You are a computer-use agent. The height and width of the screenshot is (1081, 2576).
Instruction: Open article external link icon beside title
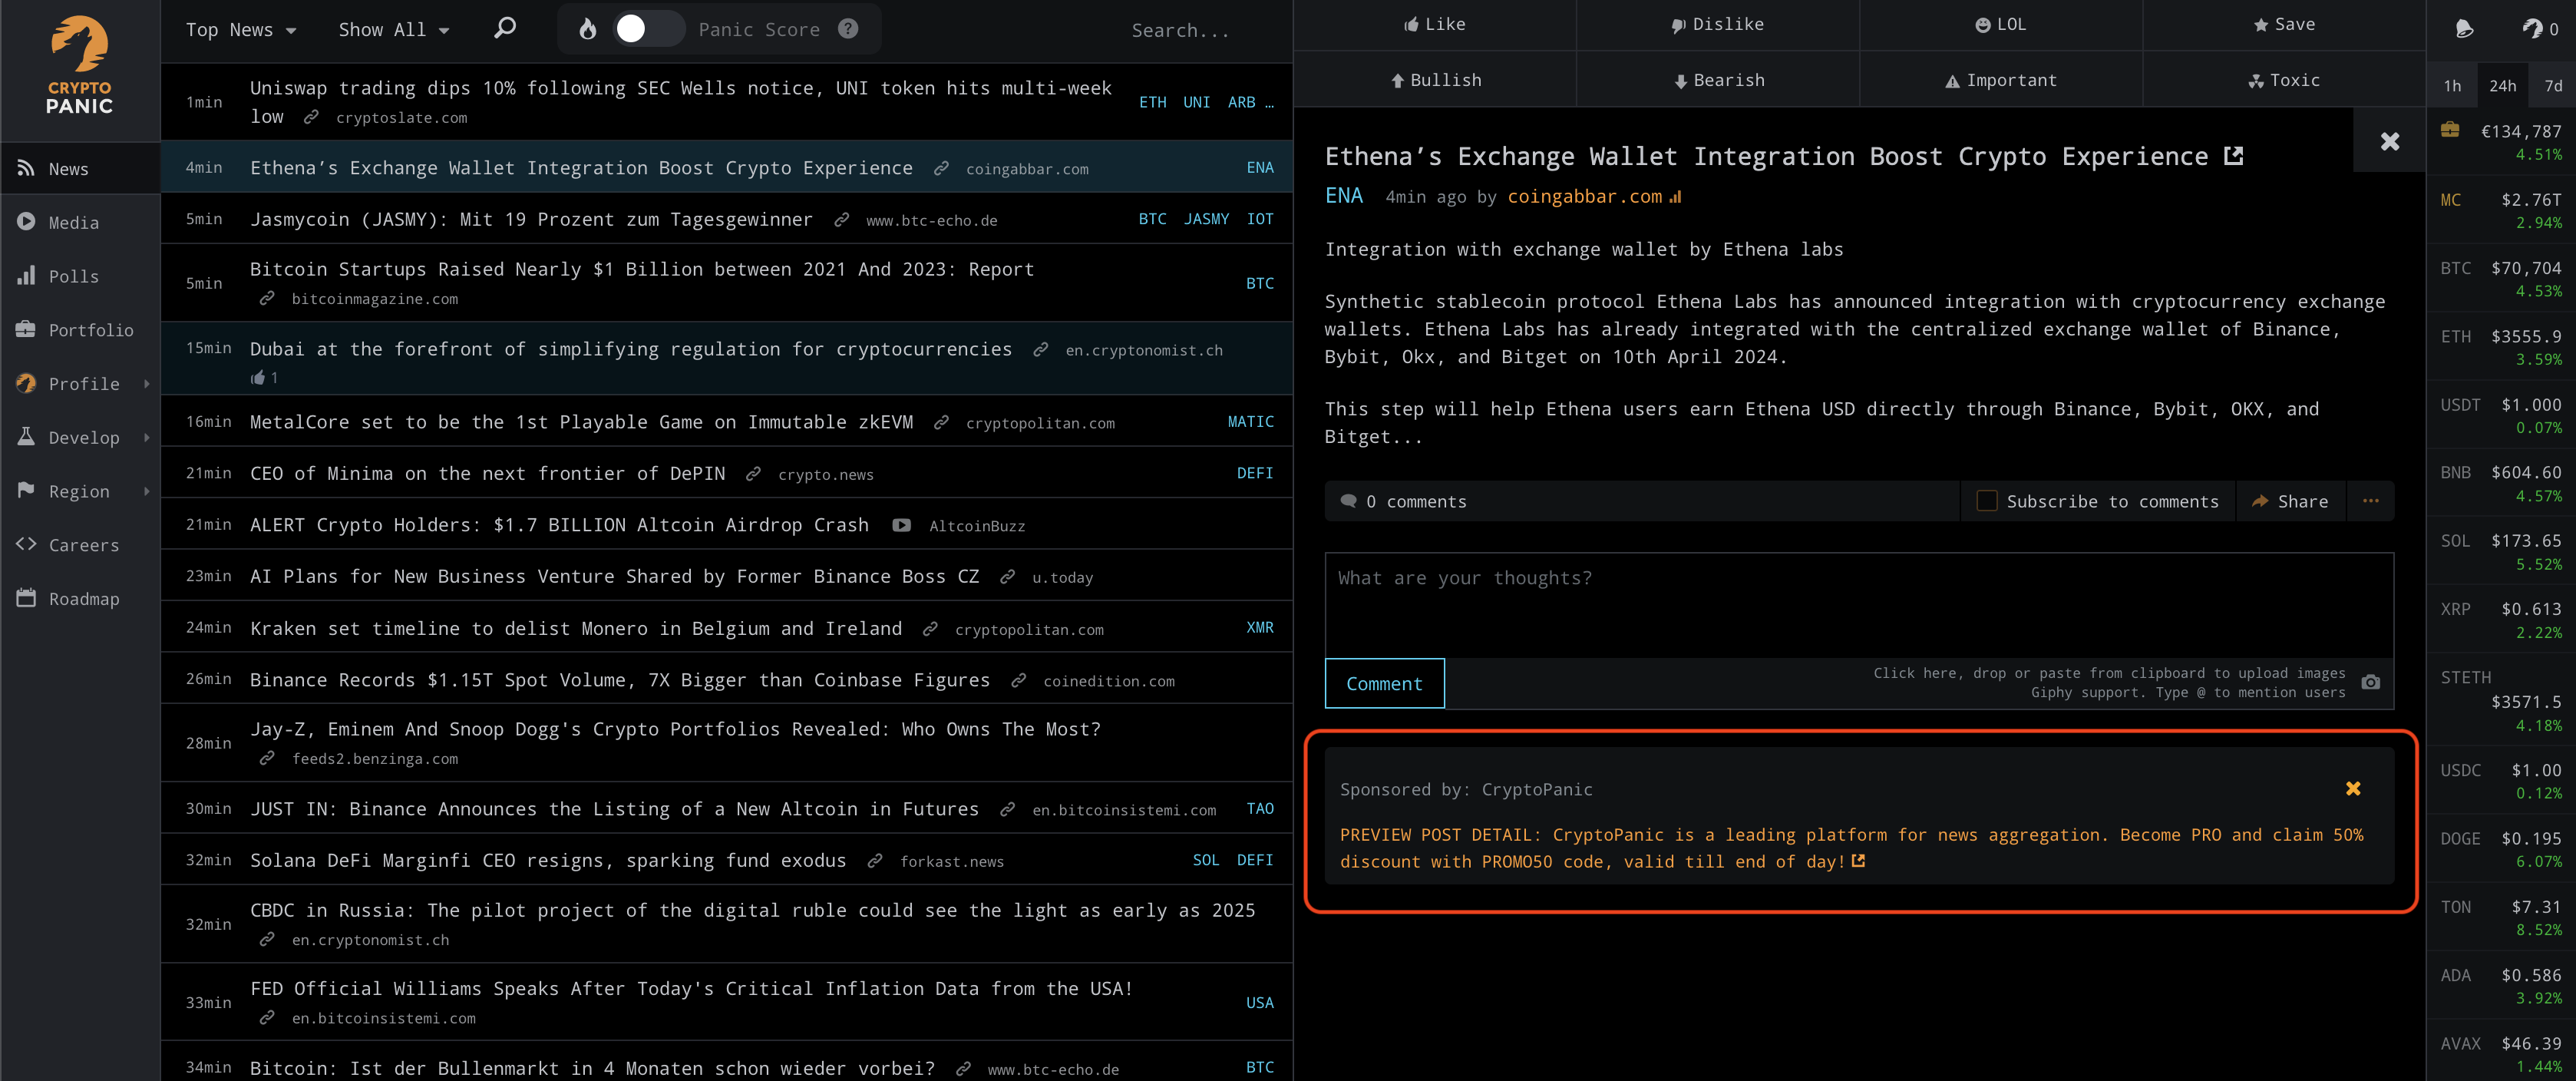click(x=2233, y=156)
